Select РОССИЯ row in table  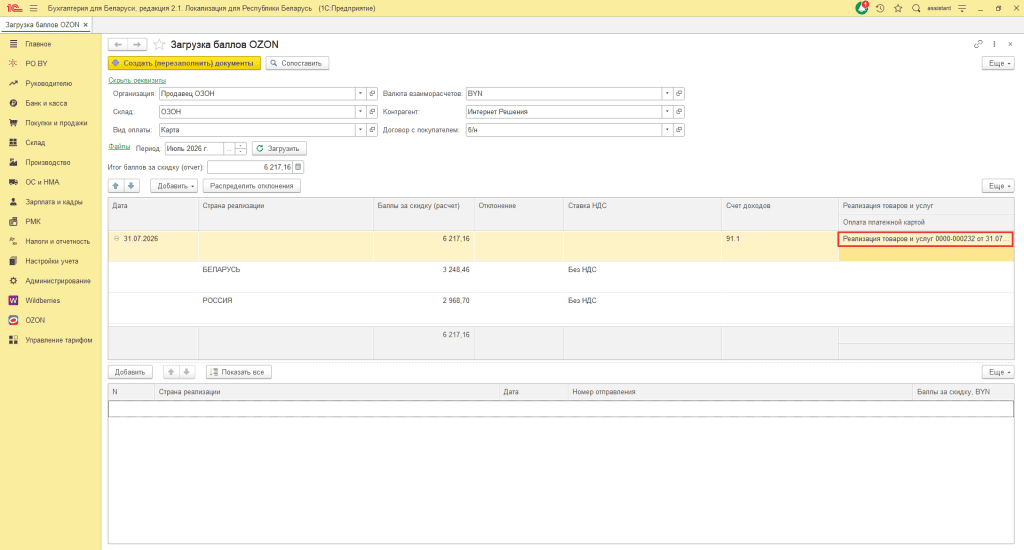(561, 308)
